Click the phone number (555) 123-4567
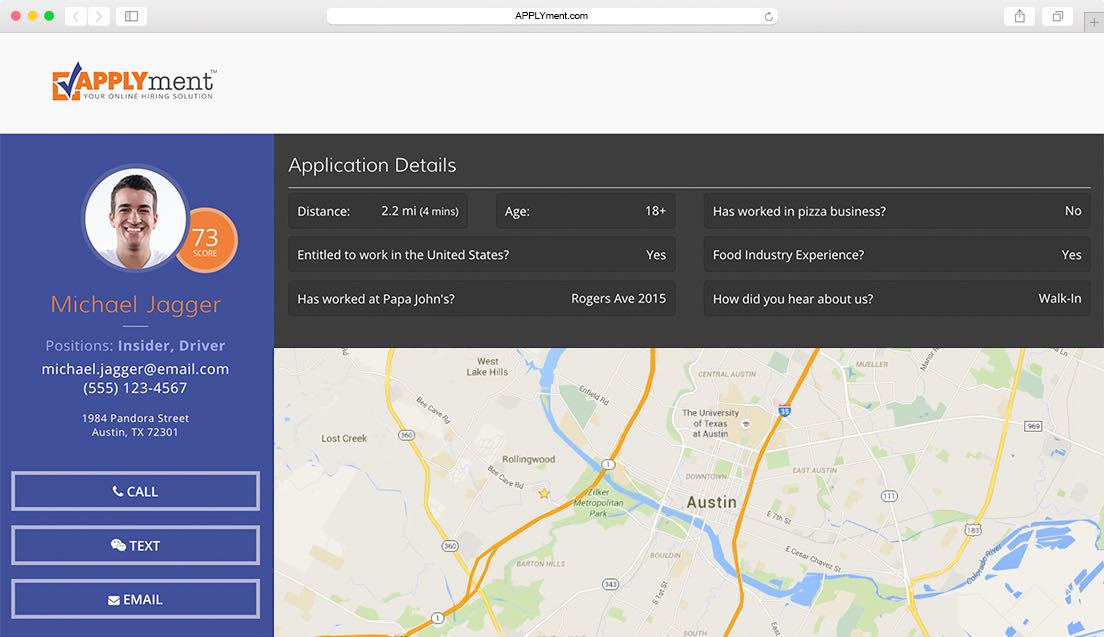The image size is (1104, 637). click(135, 388)
